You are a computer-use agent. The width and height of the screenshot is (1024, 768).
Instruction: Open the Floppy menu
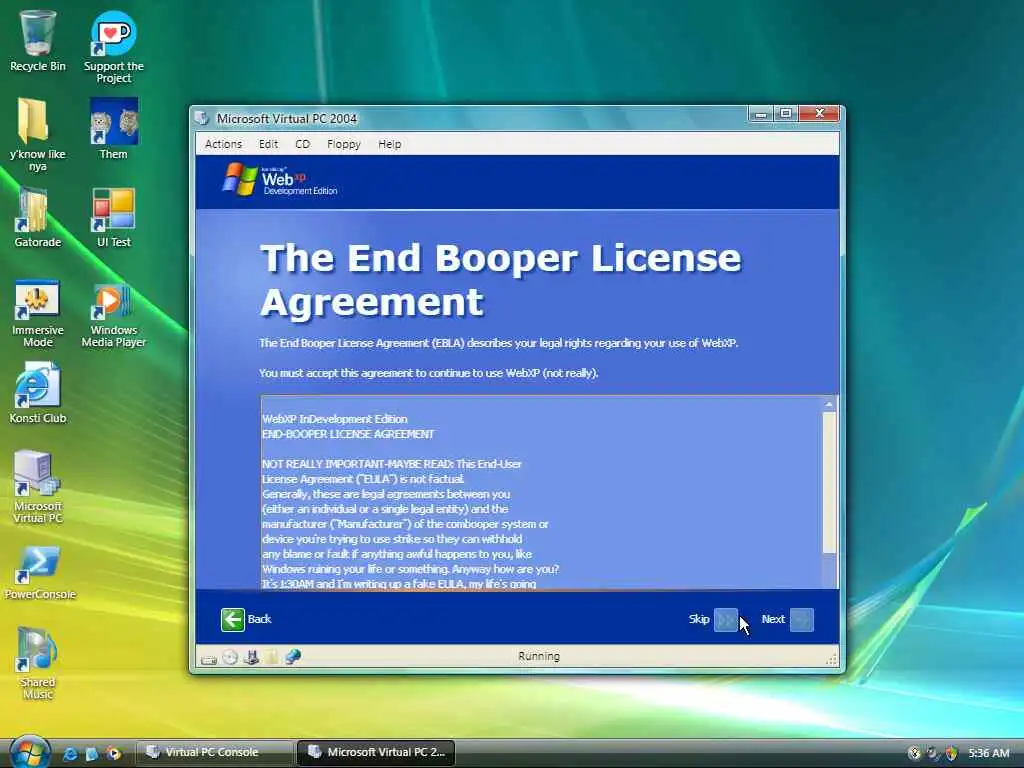point(344,144)
